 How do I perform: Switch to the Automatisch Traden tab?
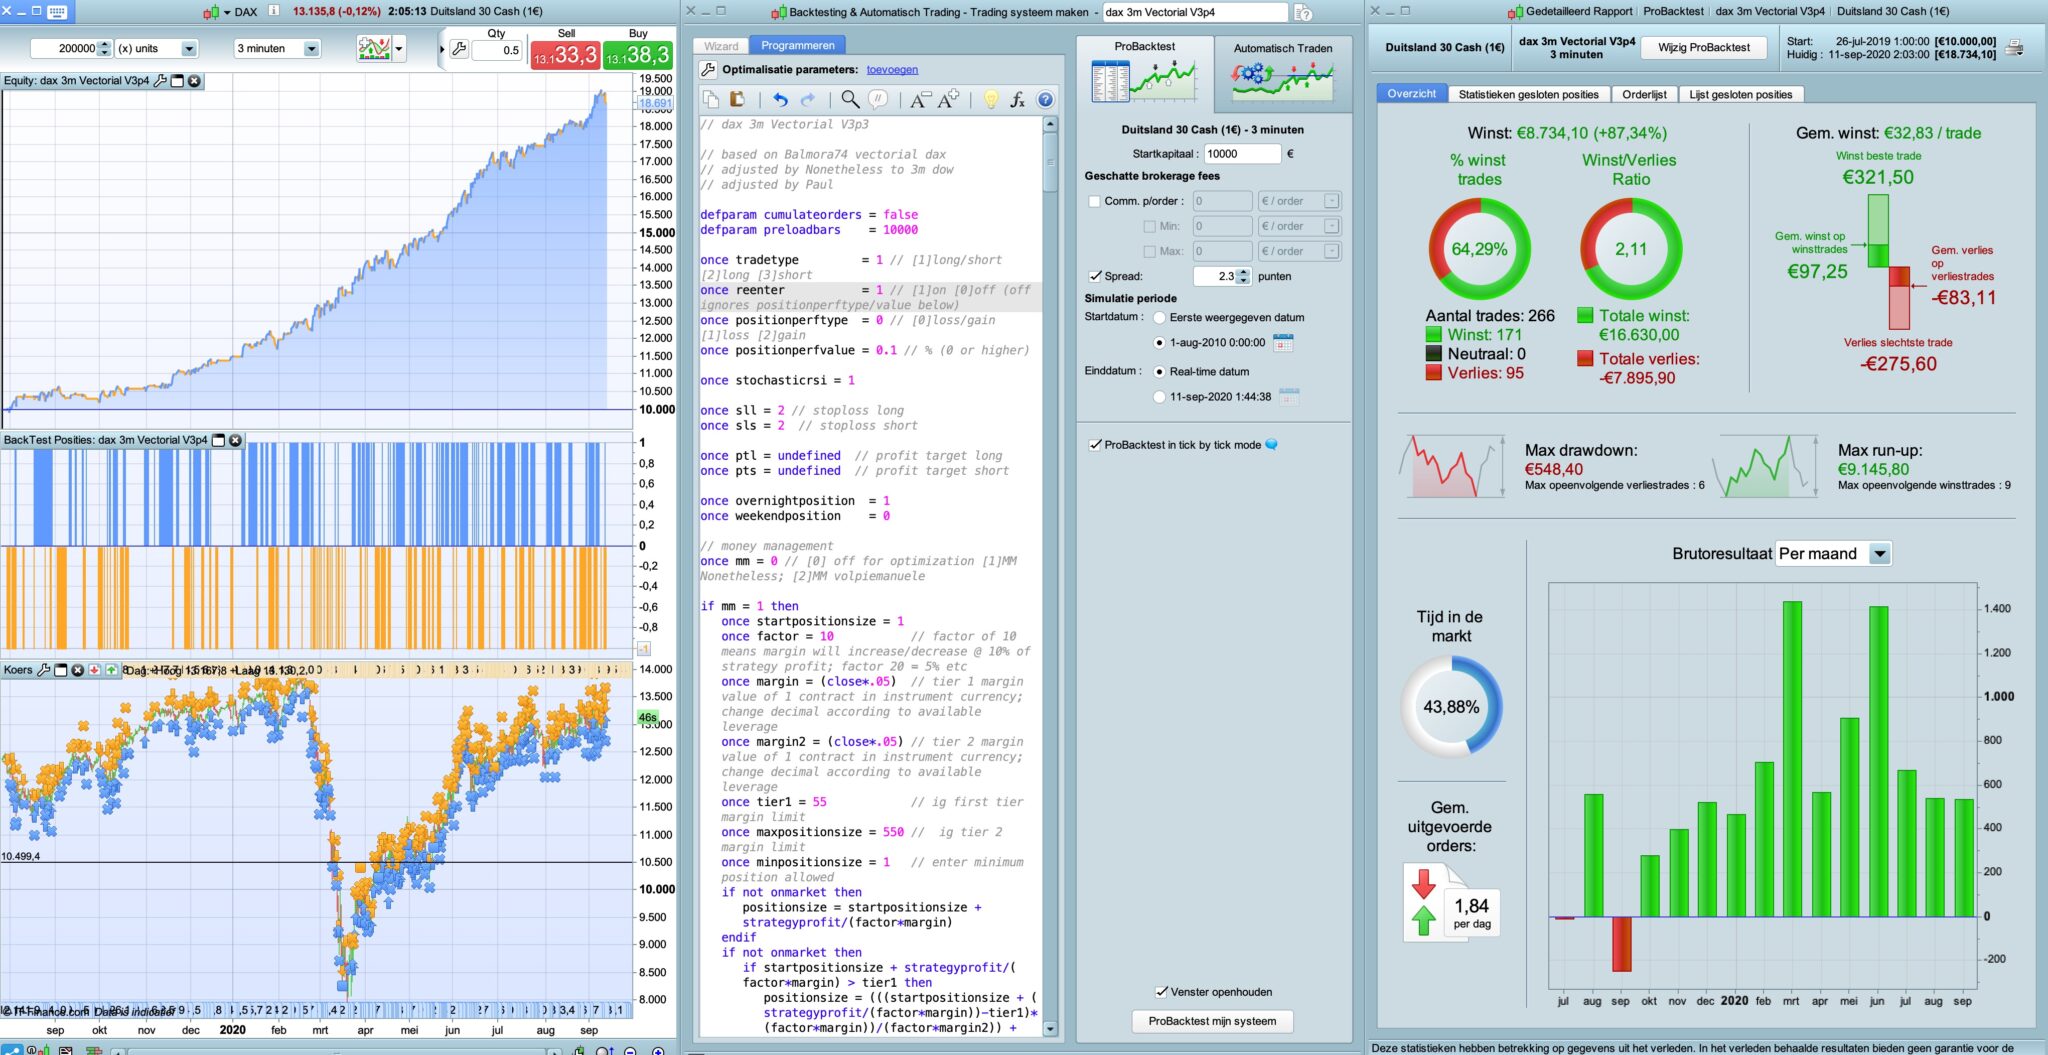pyautogui.click(x=1282, y=72)
